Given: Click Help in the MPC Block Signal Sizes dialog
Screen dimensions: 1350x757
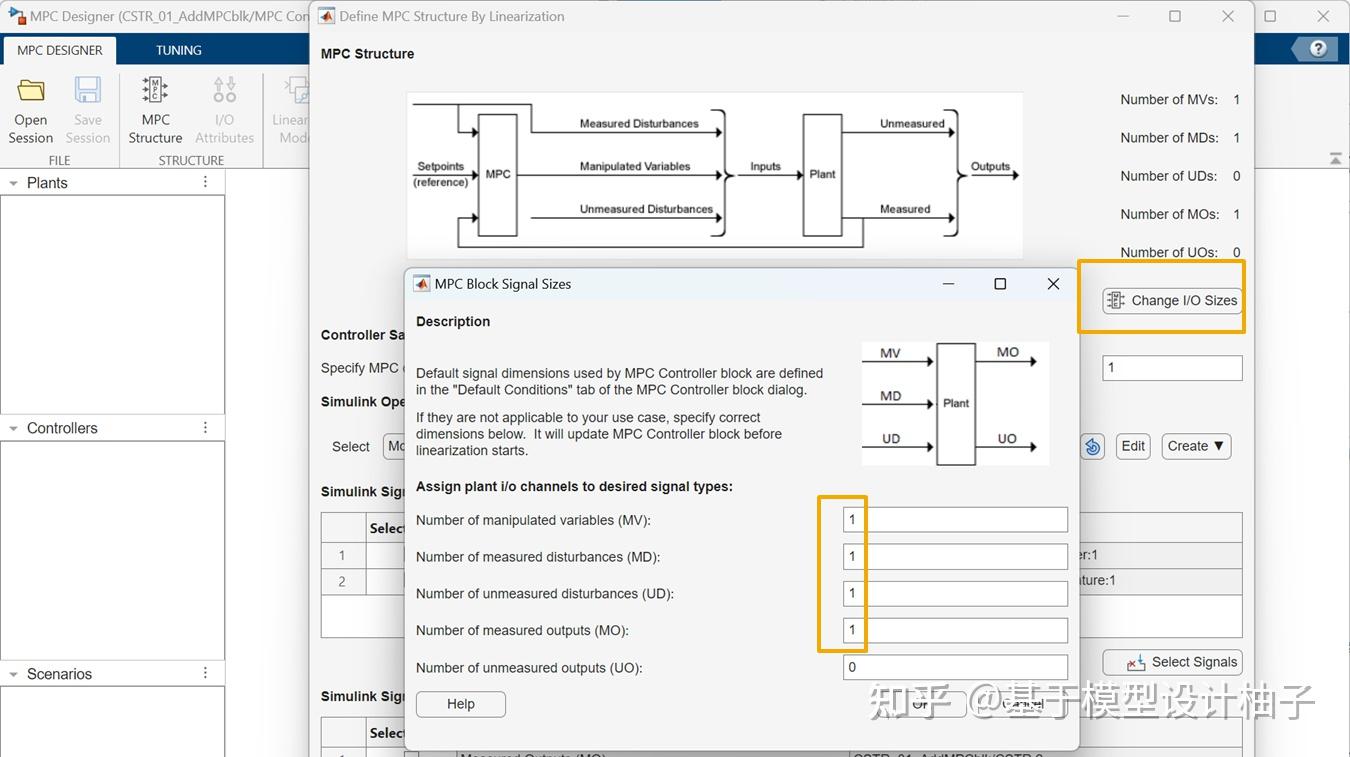Looking at the screenshot, I should point(460,704).
